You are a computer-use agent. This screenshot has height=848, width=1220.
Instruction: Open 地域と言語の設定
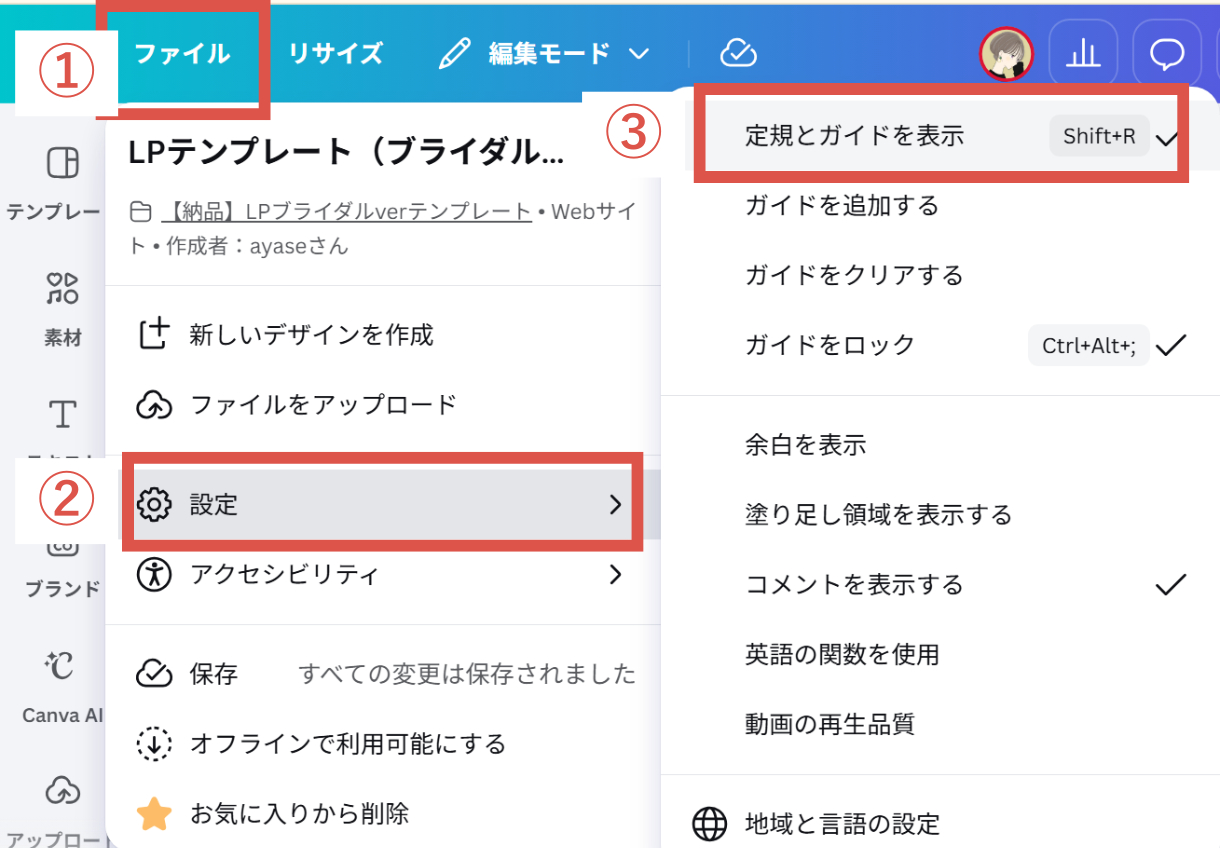coord(940,825)
